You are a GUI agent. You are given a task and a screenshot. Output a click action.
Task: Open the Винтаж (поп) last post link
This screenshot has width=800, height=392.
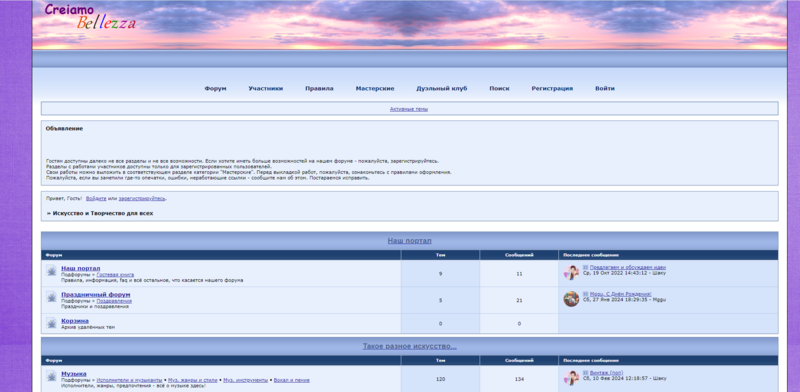click(606, 373)
